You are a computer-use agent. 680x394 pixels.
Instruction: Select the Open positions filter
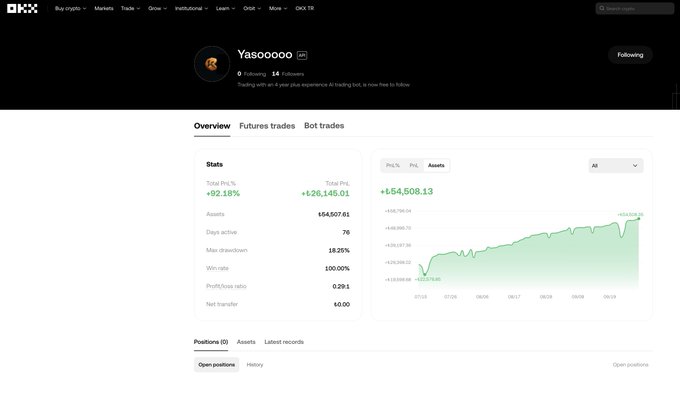[x=216, y=365]
